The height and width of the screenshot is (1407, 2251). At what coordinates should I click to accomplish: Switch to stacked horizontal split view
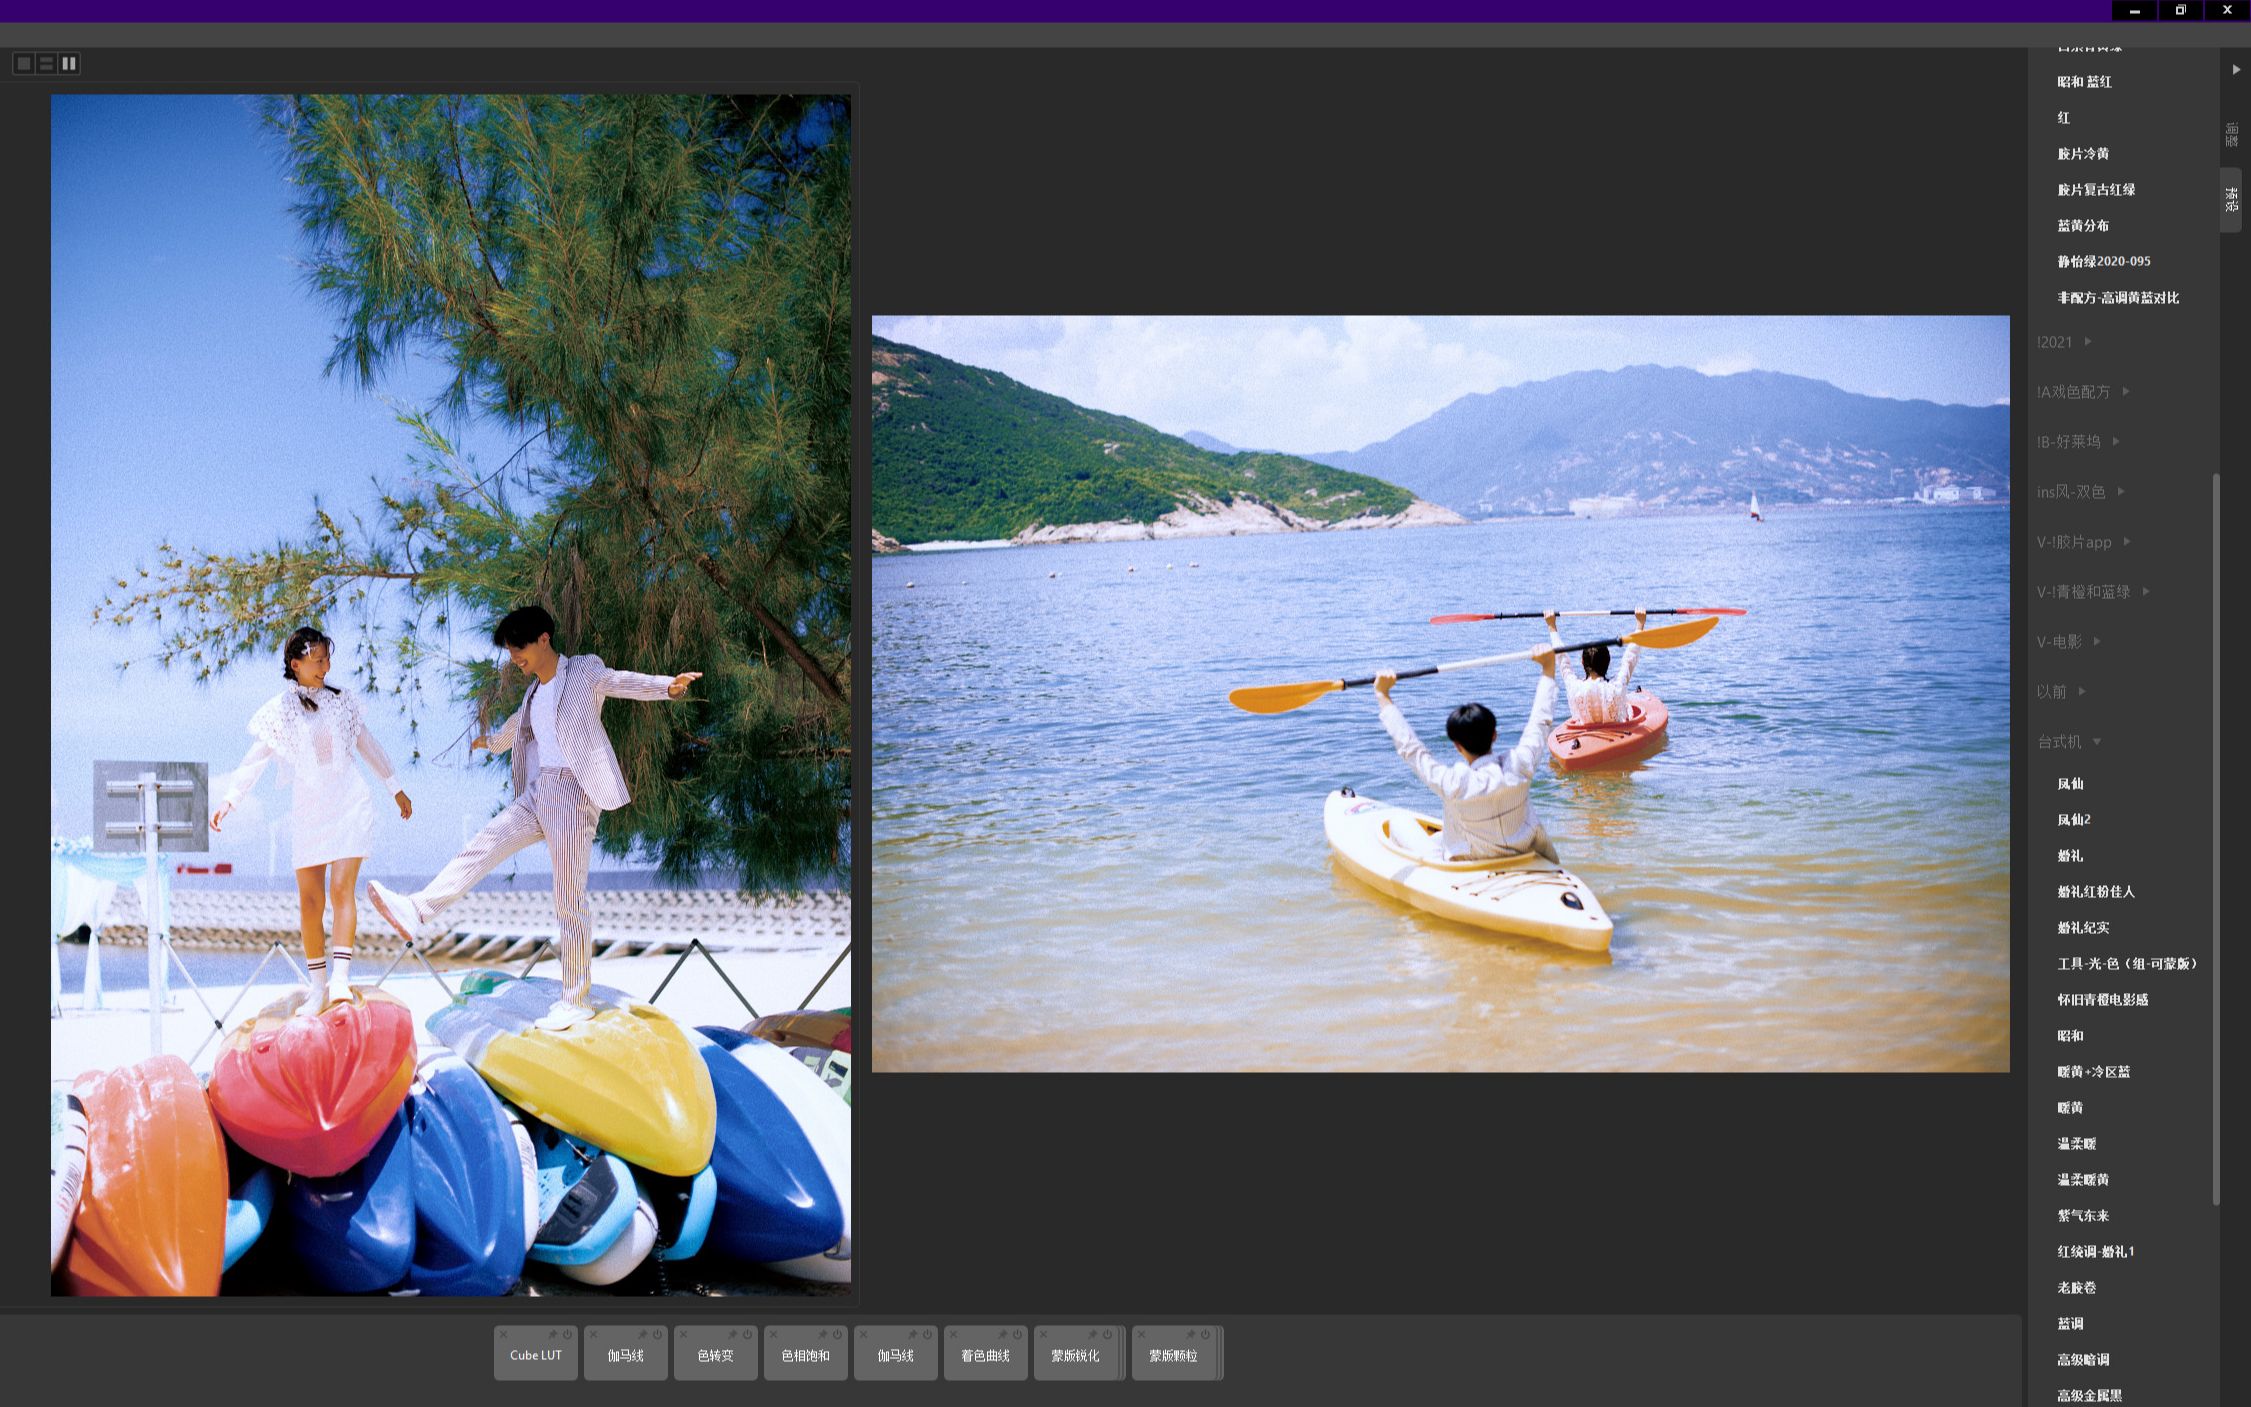coord(46,63)
